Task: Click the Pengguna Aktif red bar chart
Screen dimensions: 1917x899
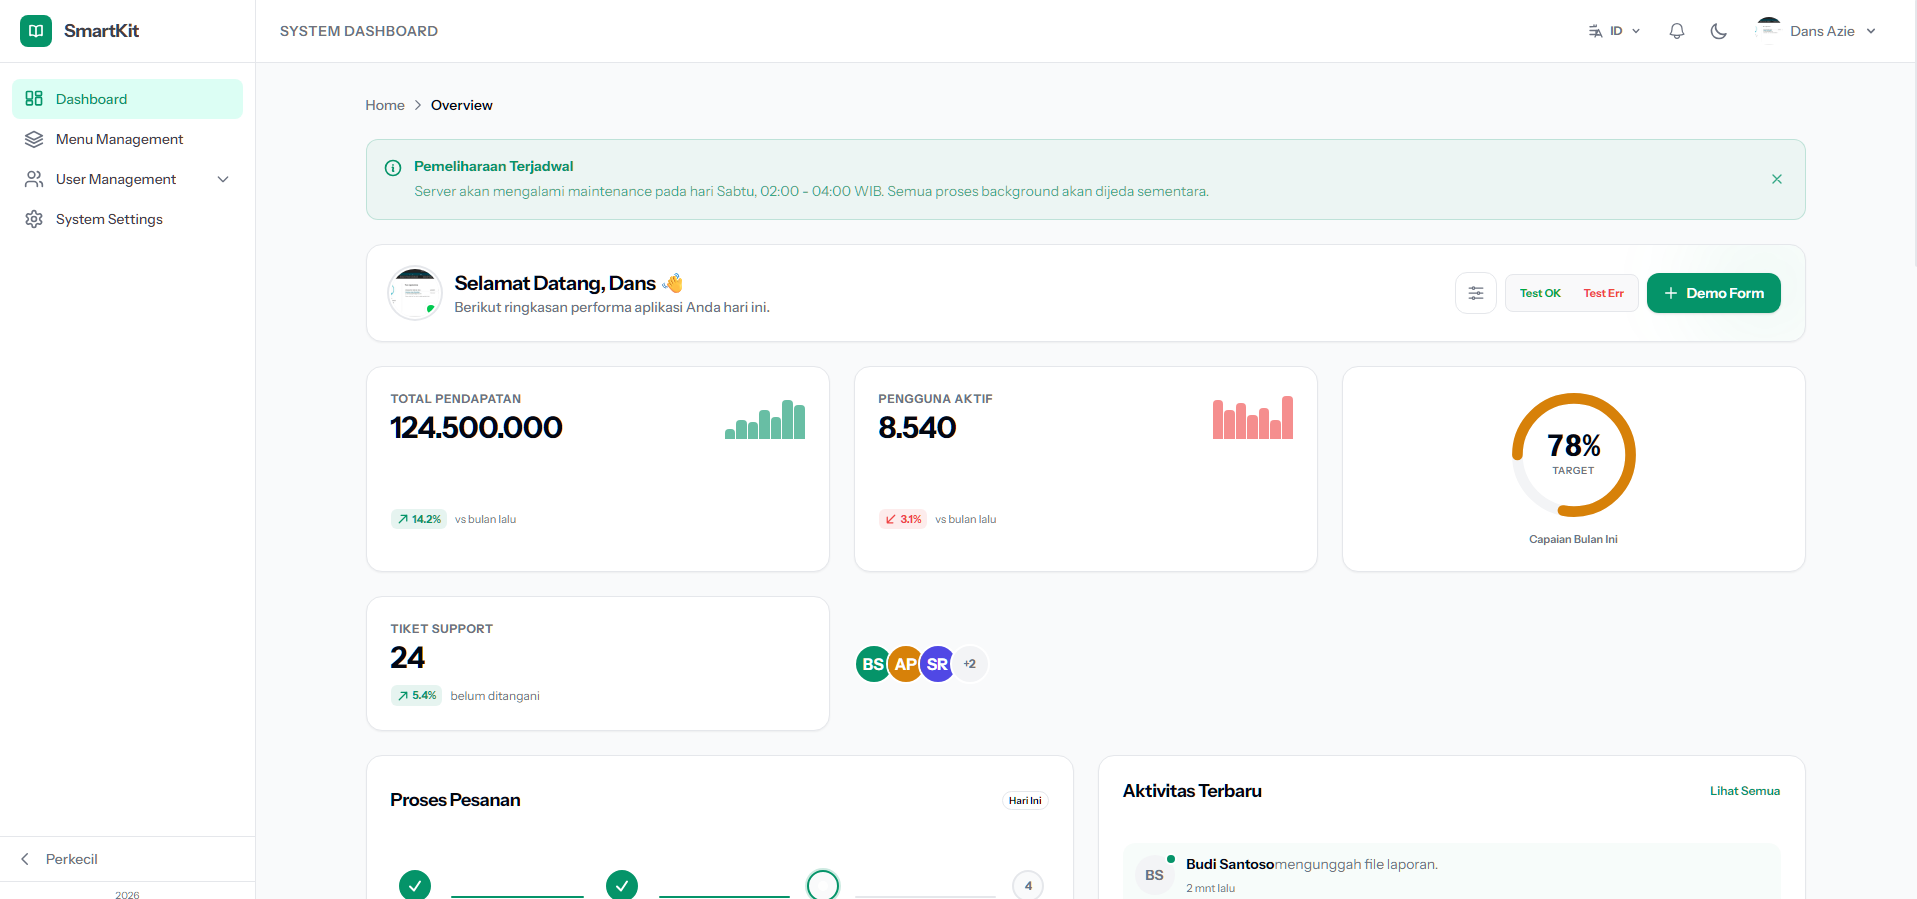Action: 1253,417
